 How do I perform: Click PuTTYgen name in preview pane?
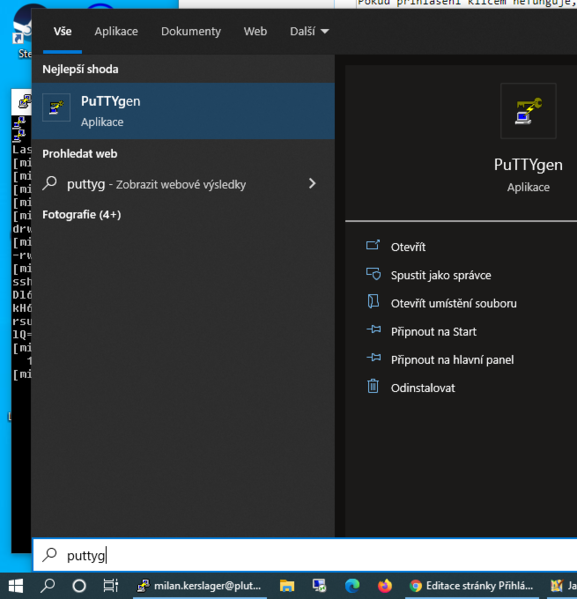528,165
